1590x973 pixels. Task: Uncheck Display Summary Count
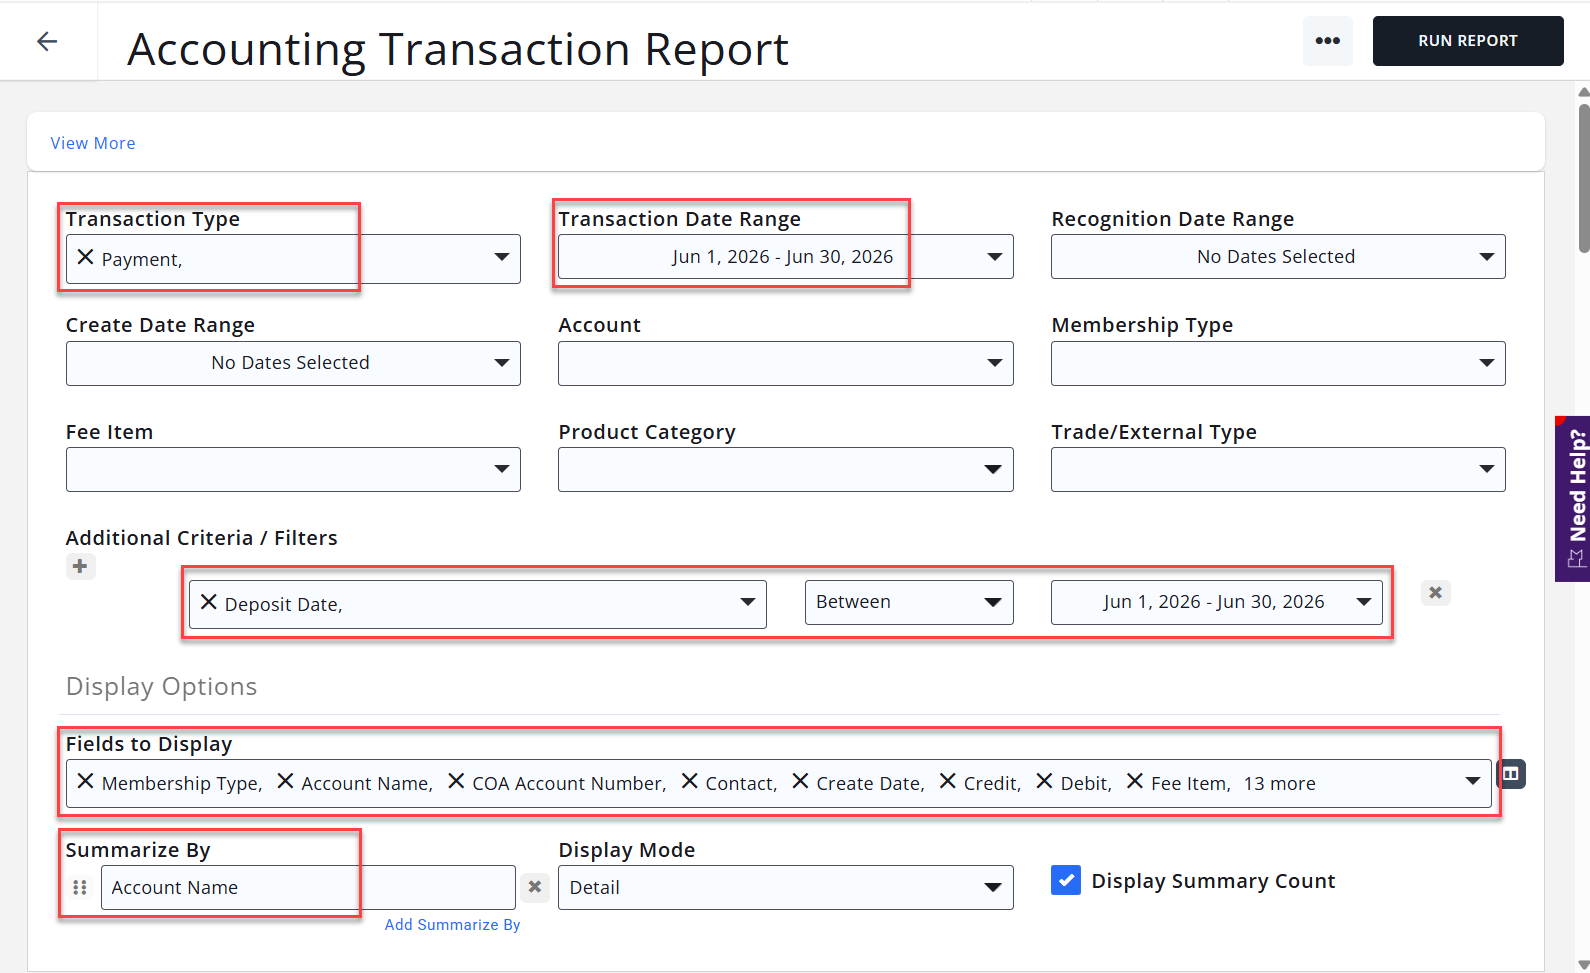(1066, 880)
